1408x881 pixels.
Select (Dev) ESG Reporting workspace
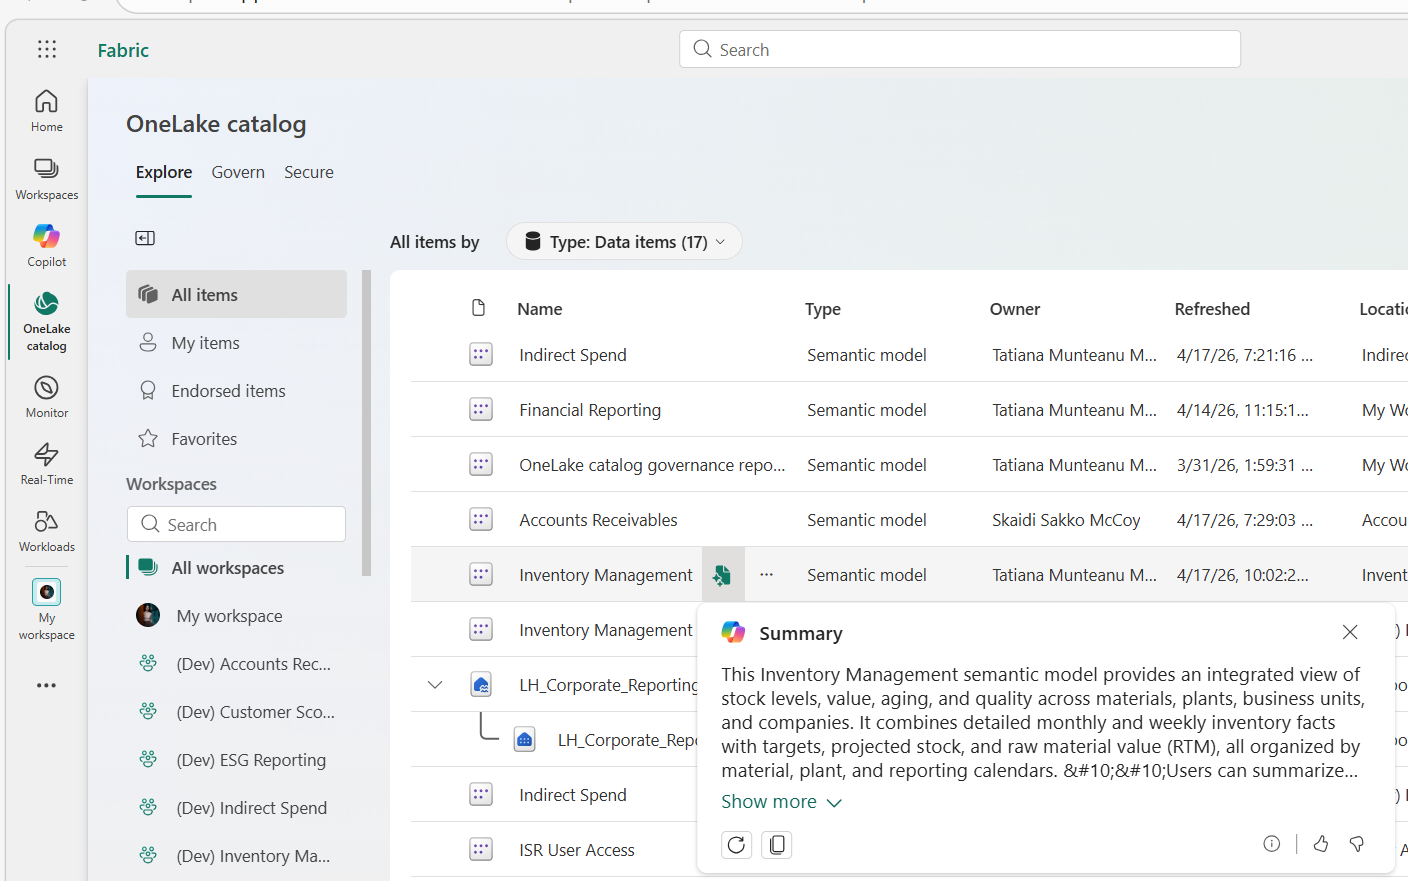(237, 759)
